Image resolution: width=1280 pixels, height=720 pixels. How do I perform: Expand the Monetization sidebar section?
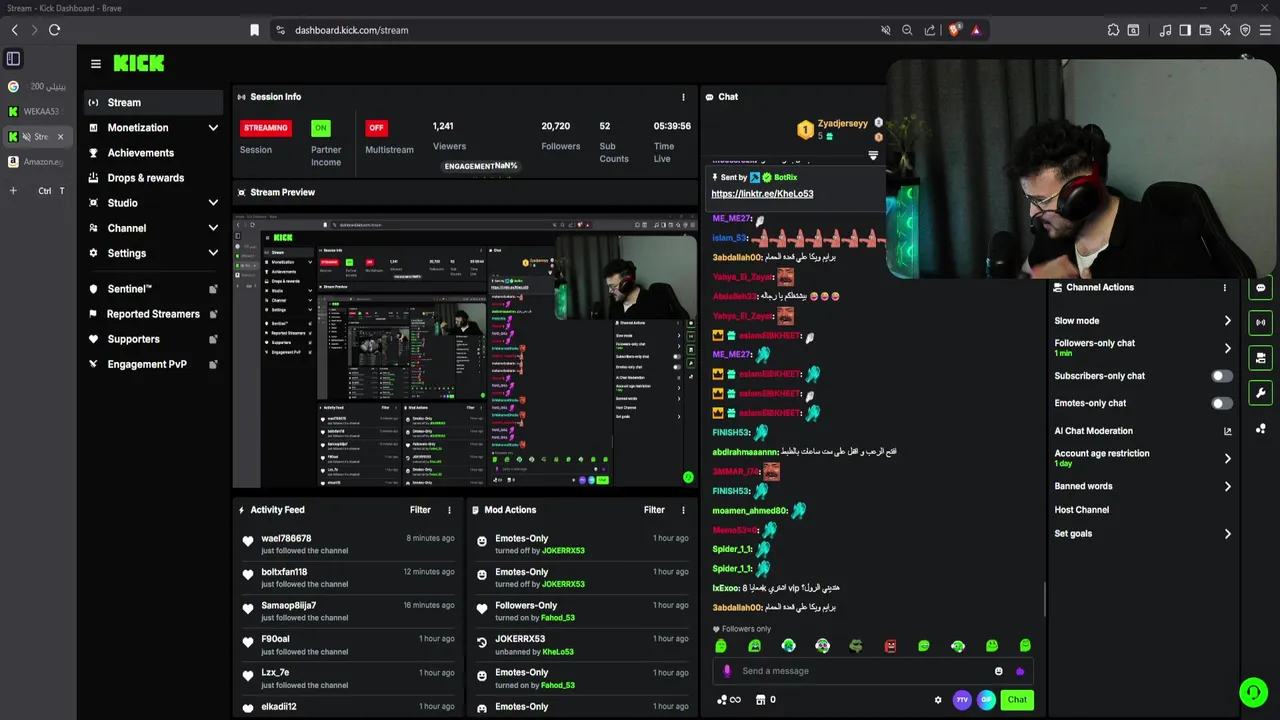pyautogui.click(x=153, y=128)
